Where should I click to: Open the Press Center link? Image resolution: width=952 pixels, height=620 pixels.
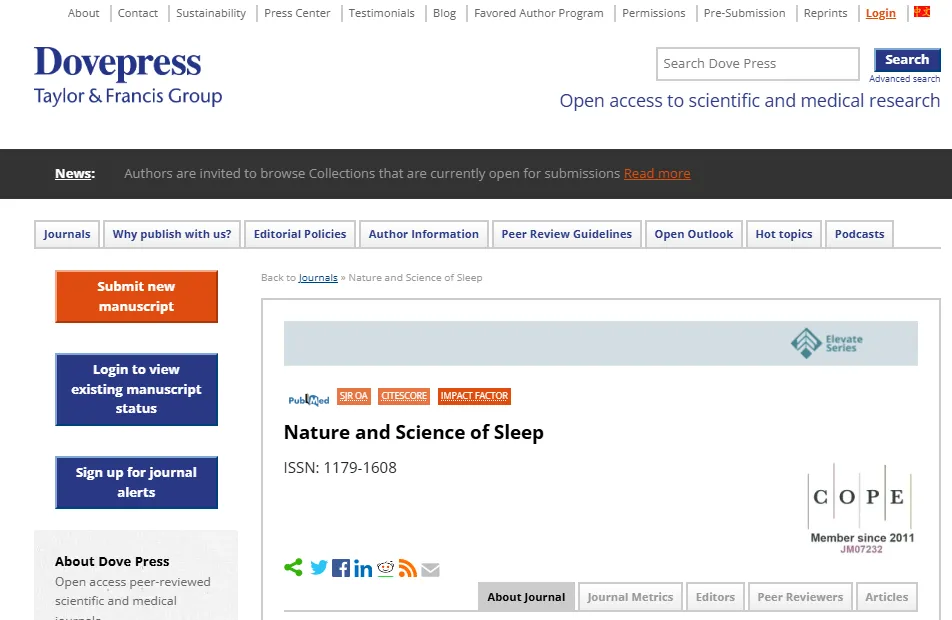[x=297, y=13]
